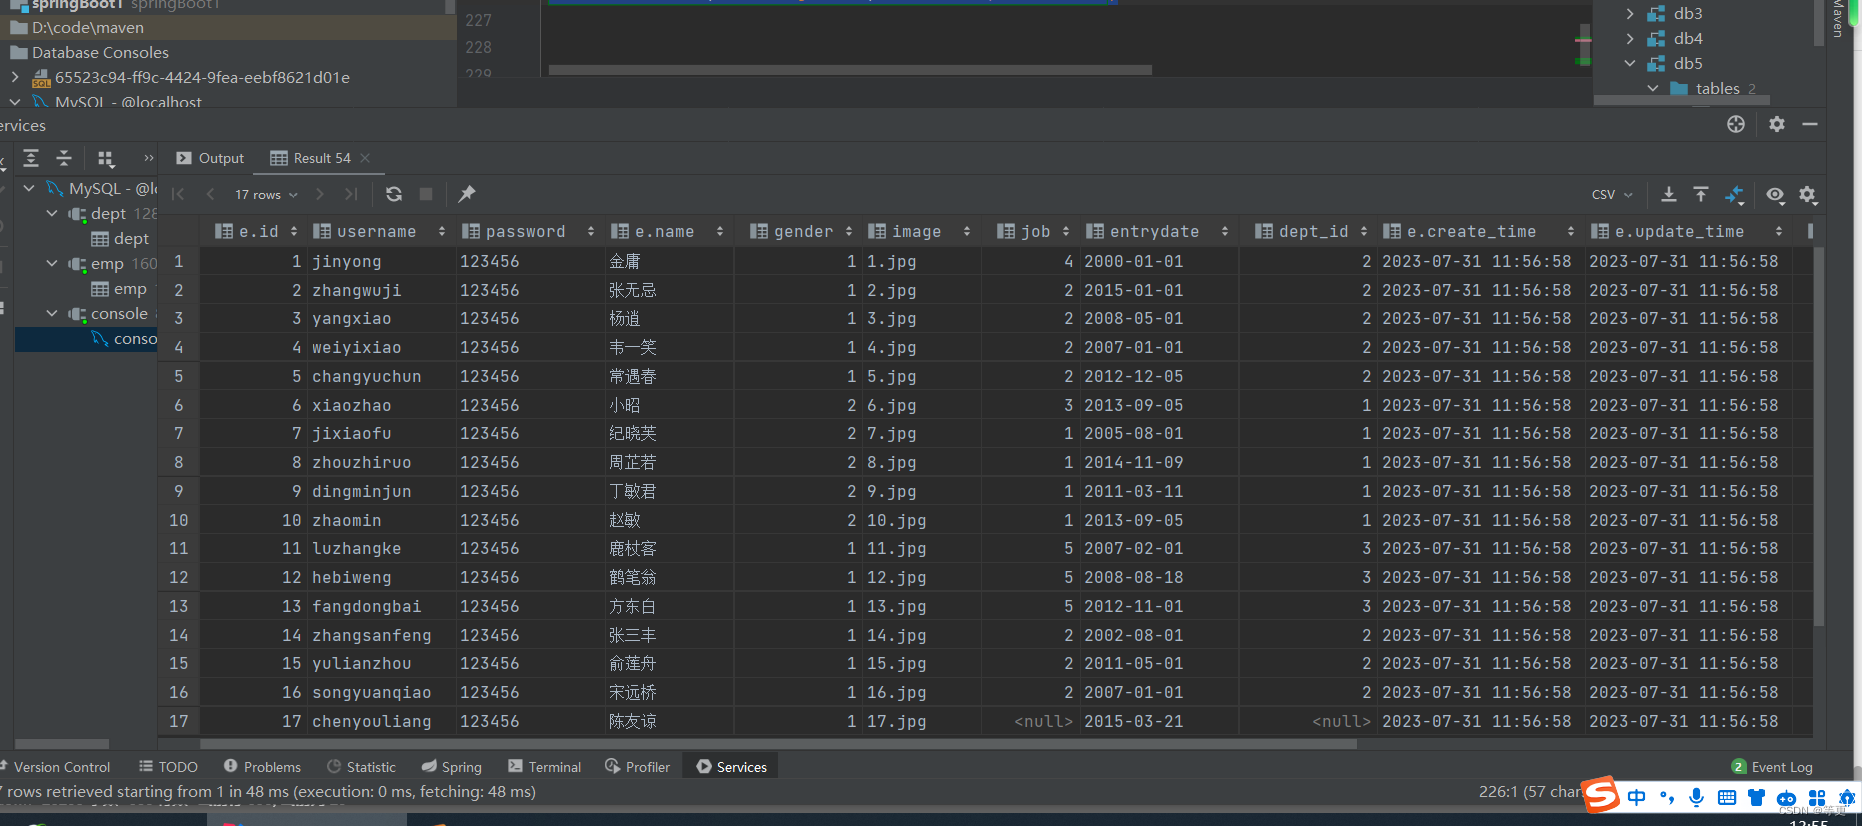
Task: Collapse the emp node in Services tree
Action: [52, 263]
